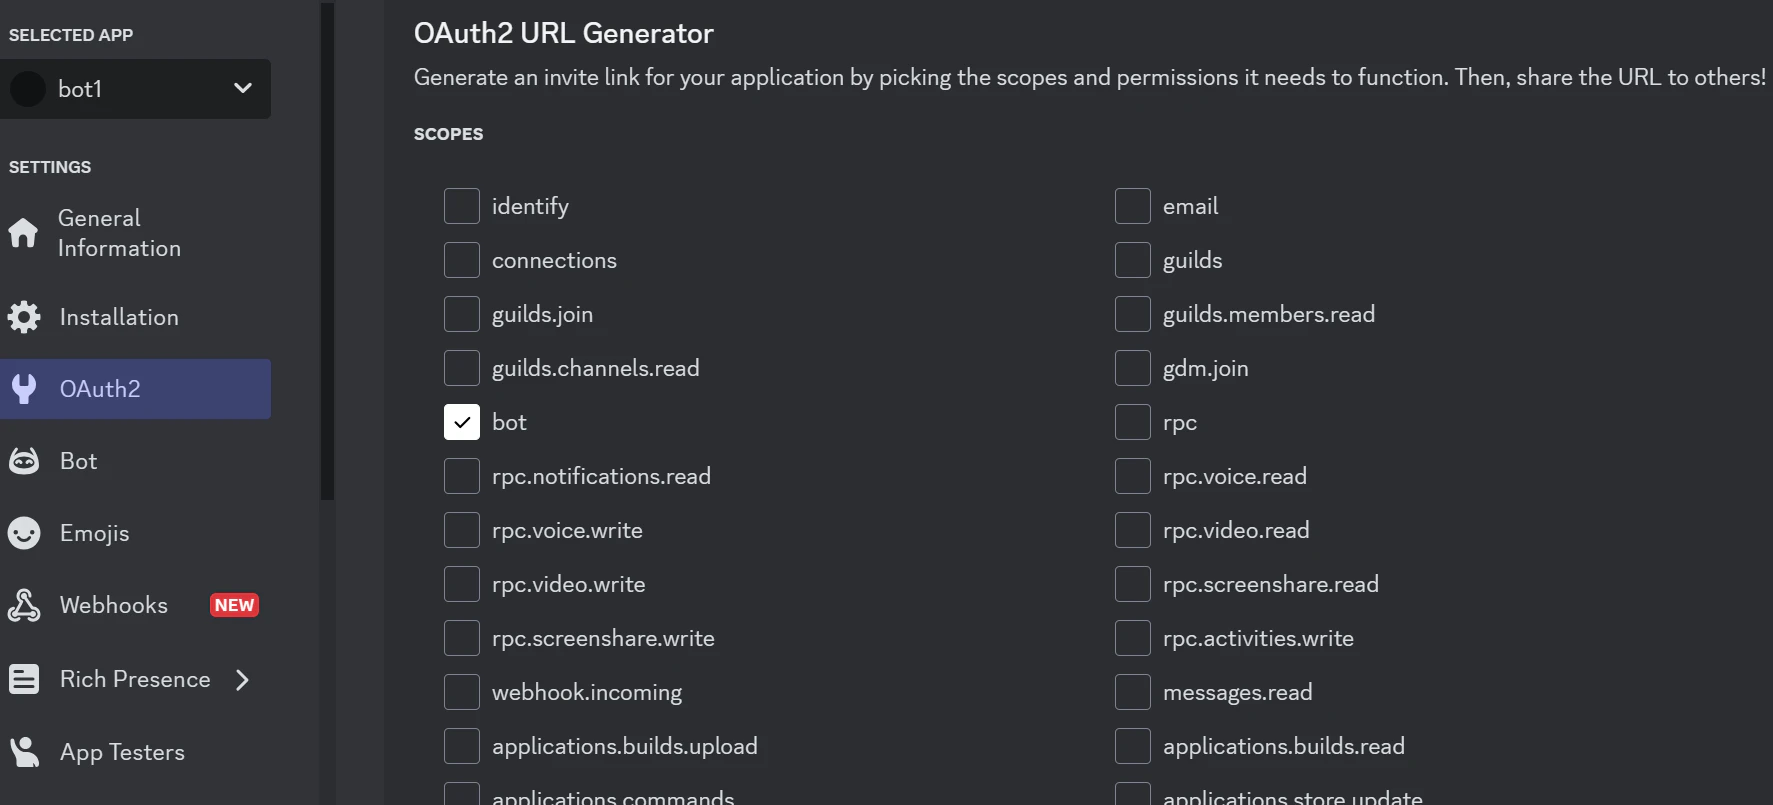The width and height of the screenshot is (1773, 805).
Task: Select the guilds.members.read scope checkbox
Action: click(1133, 314)
